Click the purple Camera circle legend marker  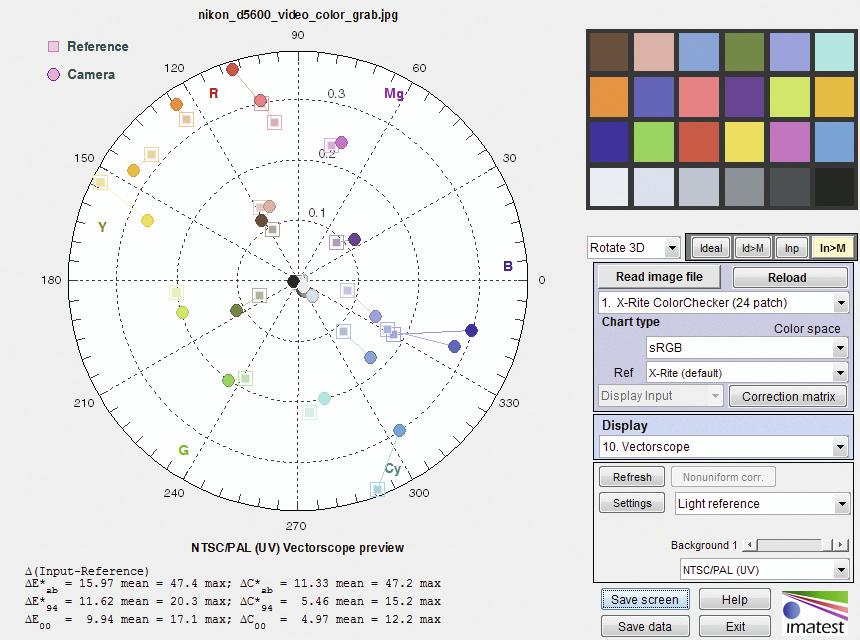54,74
